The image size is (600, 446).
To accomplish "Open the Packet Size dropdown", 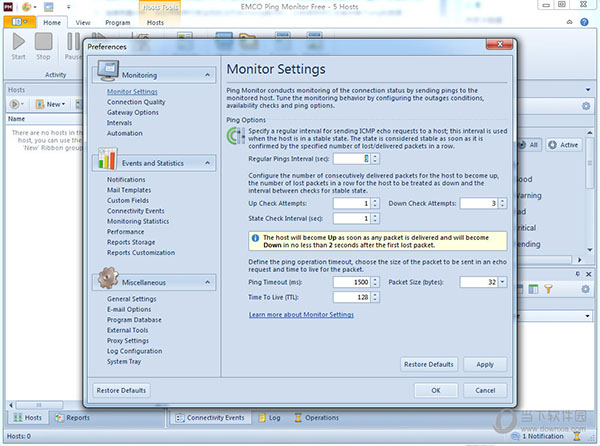I will point(502,282).
